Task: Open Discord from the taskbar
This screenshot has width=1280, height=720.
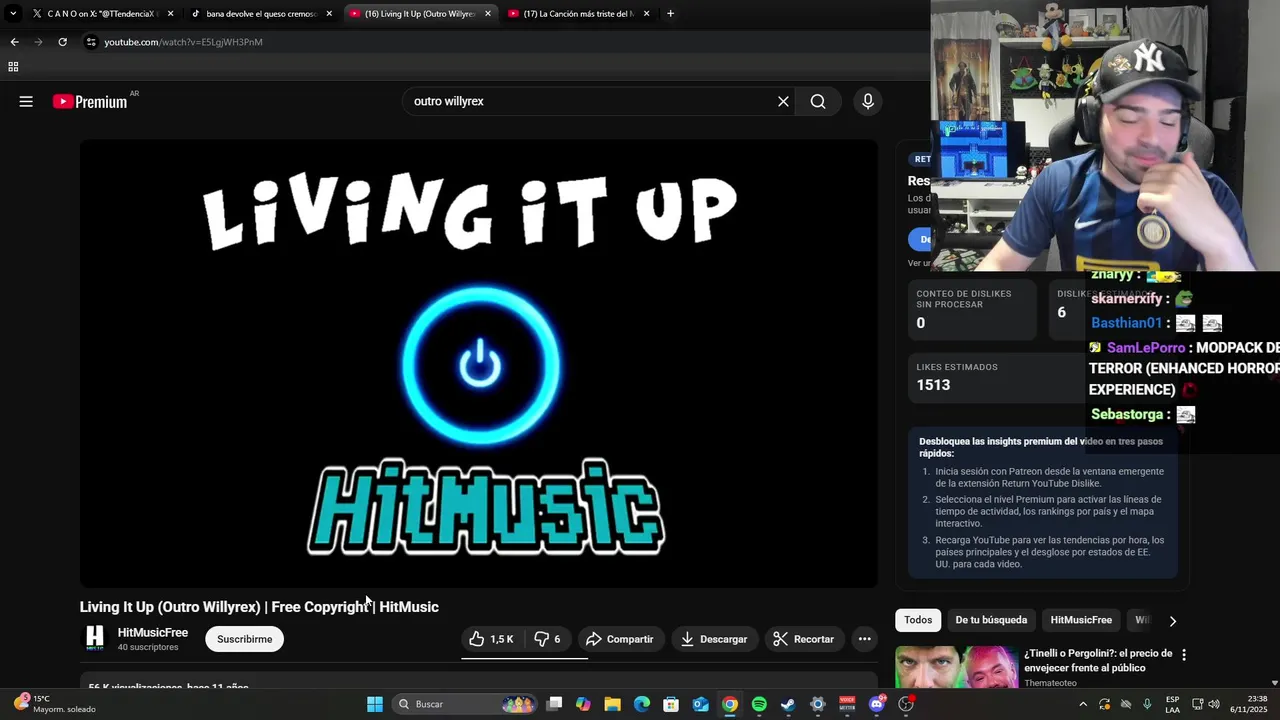Action: click(877, 704)
